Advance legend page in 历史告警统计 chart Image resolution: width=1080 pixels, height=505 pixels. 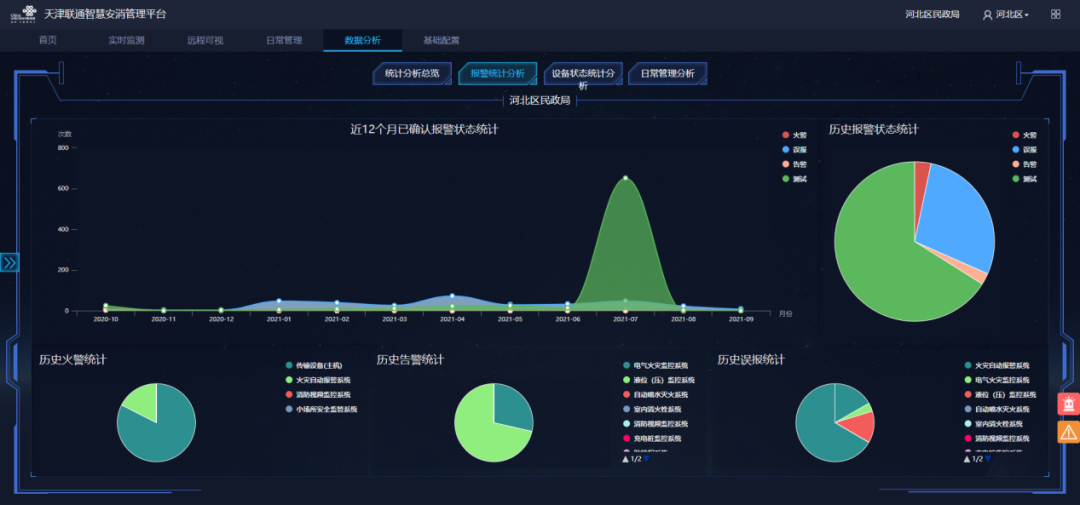tap(646, 459)
